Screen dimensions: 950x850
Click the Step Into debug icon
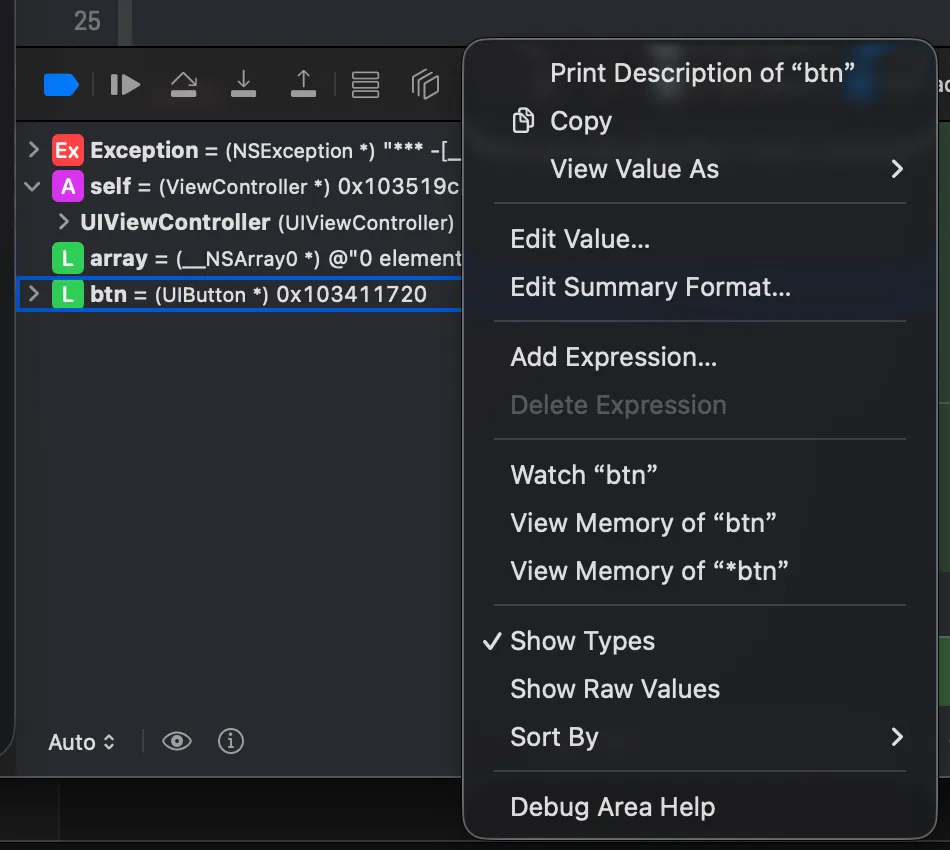(x=243, y=85)
